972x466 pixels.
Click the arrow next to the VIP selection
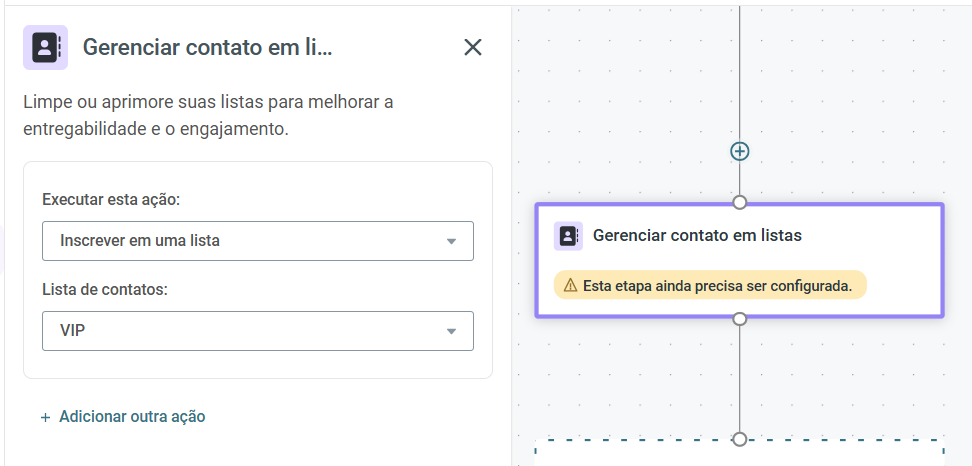click(x=451, y=332)
